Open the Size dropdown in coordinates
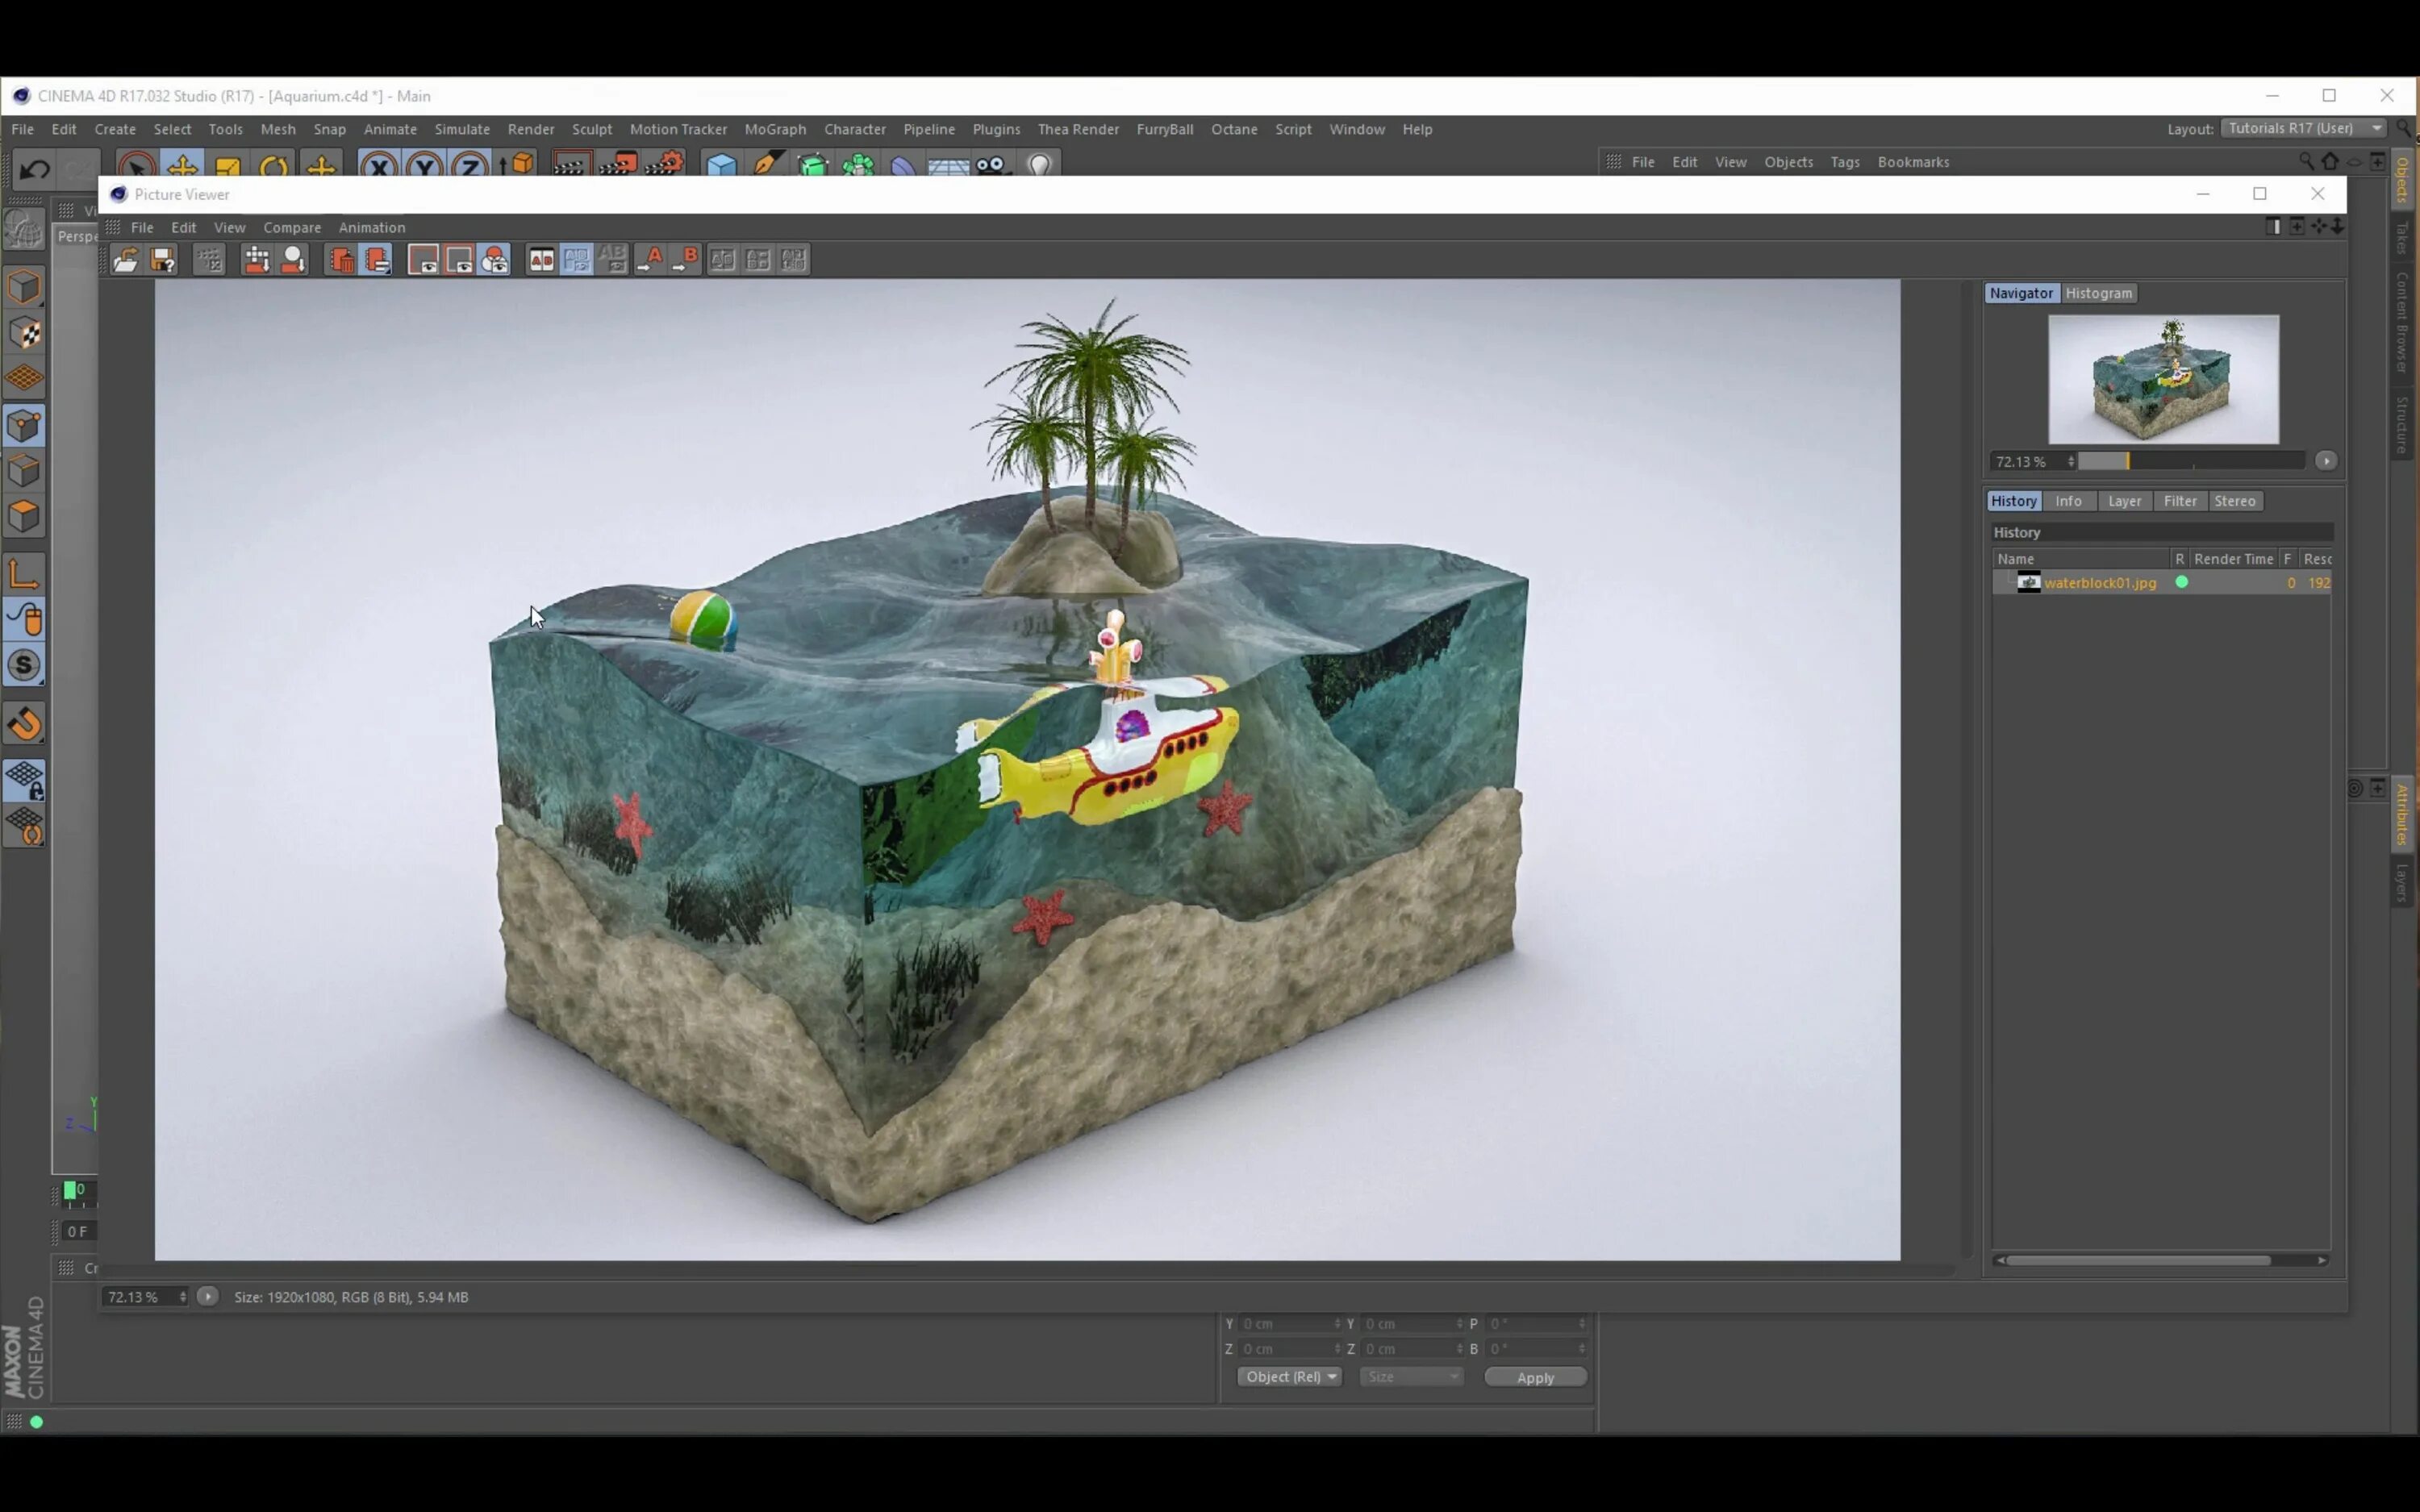The width and height of the screenshot is (2420, 1512). [x=1411, y=1377]
